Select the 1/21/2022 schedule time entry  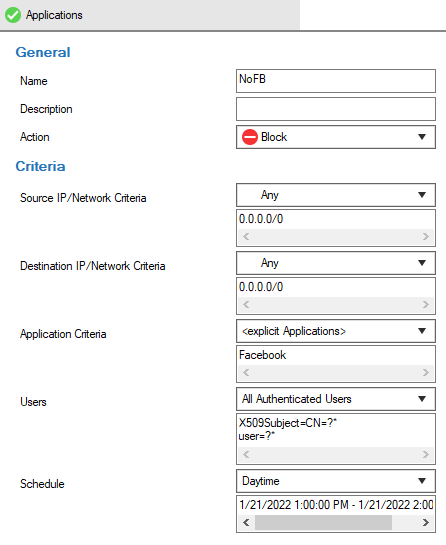(336, 505)
